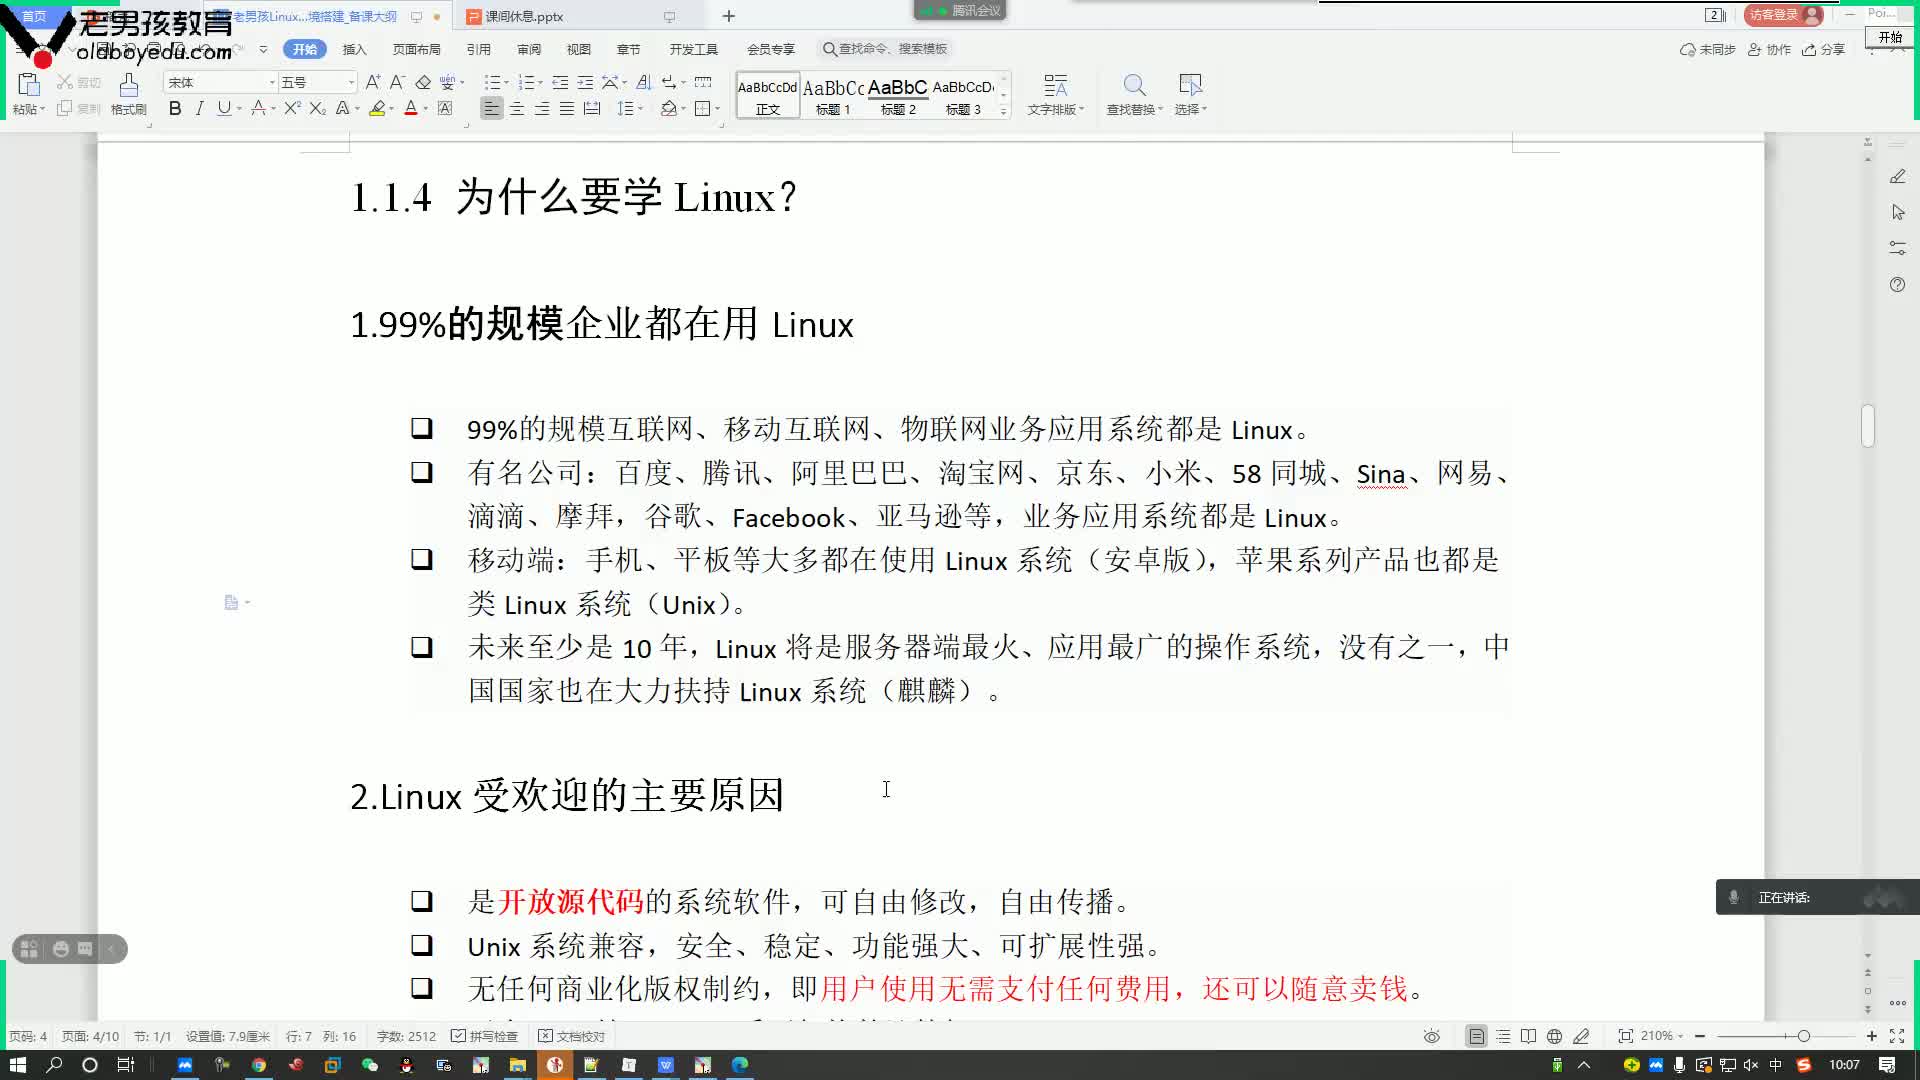The width and height of the screenshot is (1920, 1080).
Task: Expand the line spacing dropdown
Action: click(639, 108)
